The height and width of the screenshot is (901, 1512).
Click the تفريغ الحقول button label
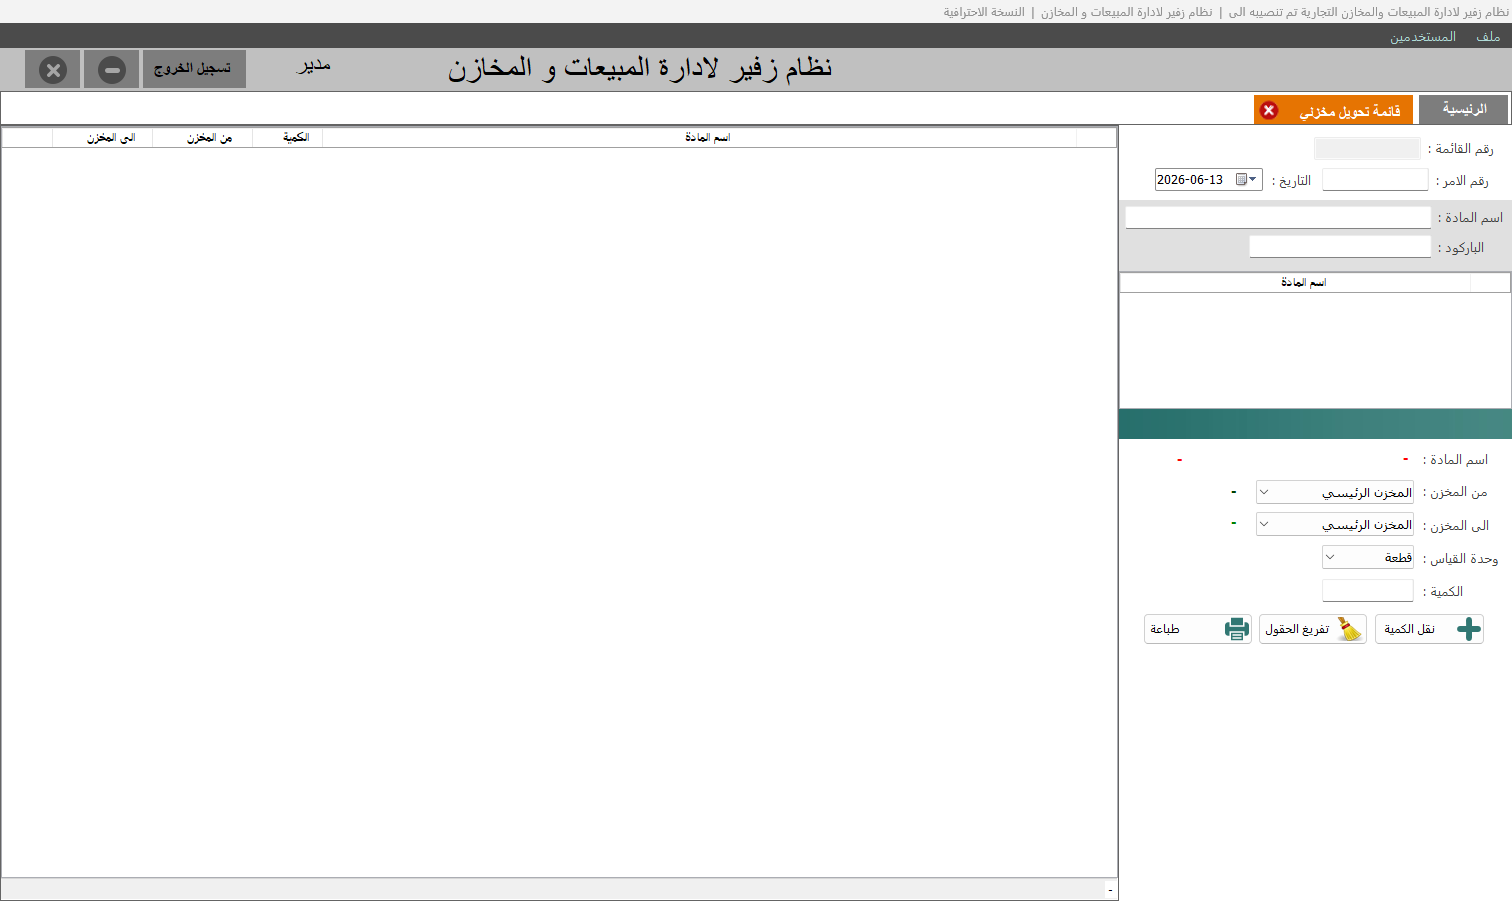(1297, 629)
